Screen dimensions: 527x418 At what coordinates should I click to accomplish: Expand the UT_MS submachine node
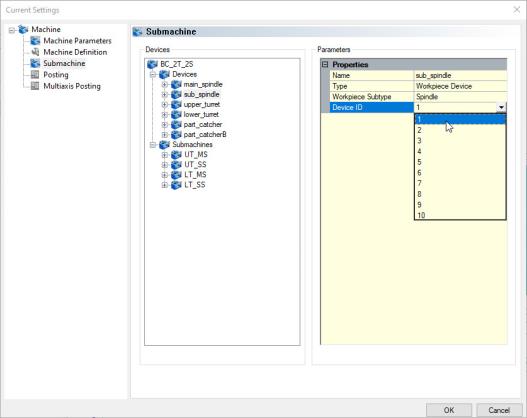(x=164, y=155)
